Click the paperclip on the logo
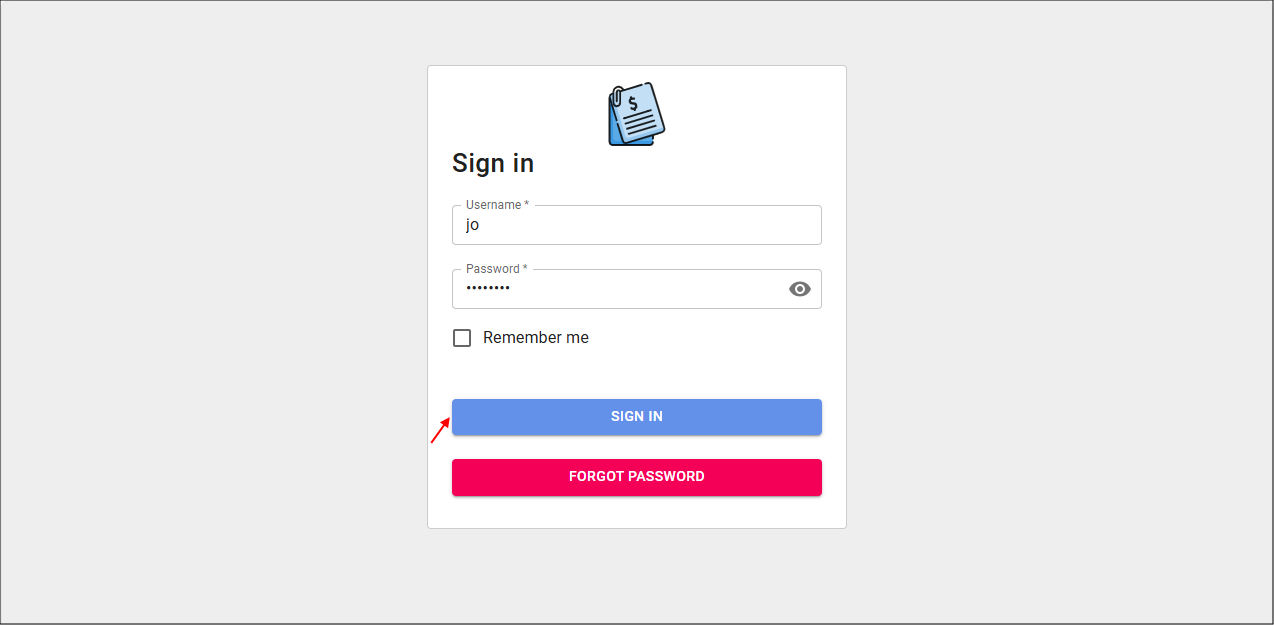This screenshot has height=625, width=1274. pyautogui.click(x=619, y=98)
